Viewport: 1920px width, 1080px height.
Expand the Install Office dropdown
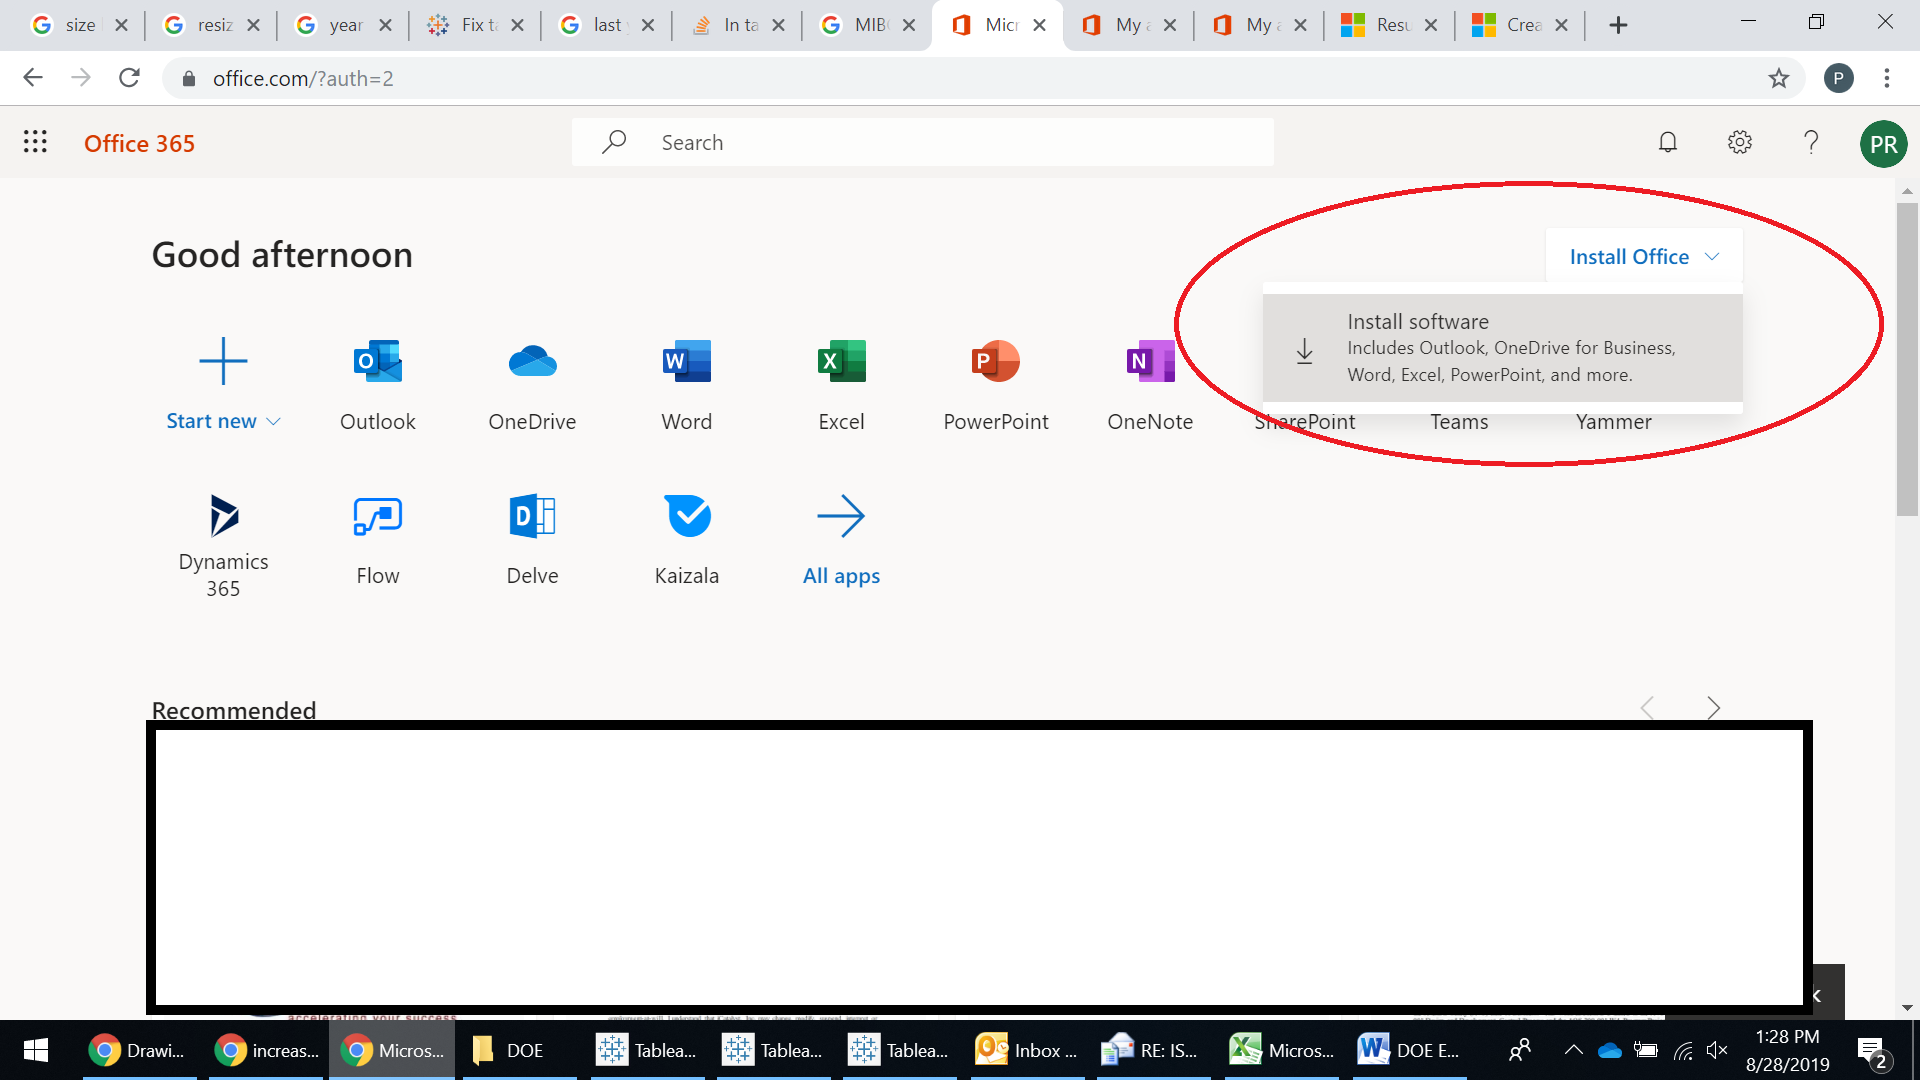point(1643,257)
